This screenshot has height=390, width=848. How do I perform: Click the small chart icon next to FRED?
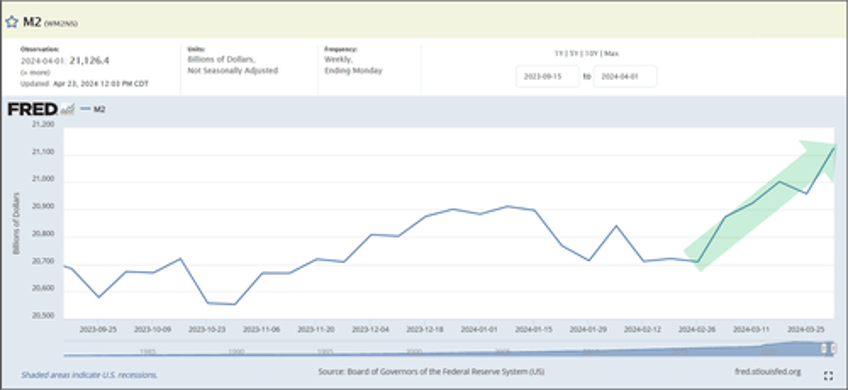(67, 109)
